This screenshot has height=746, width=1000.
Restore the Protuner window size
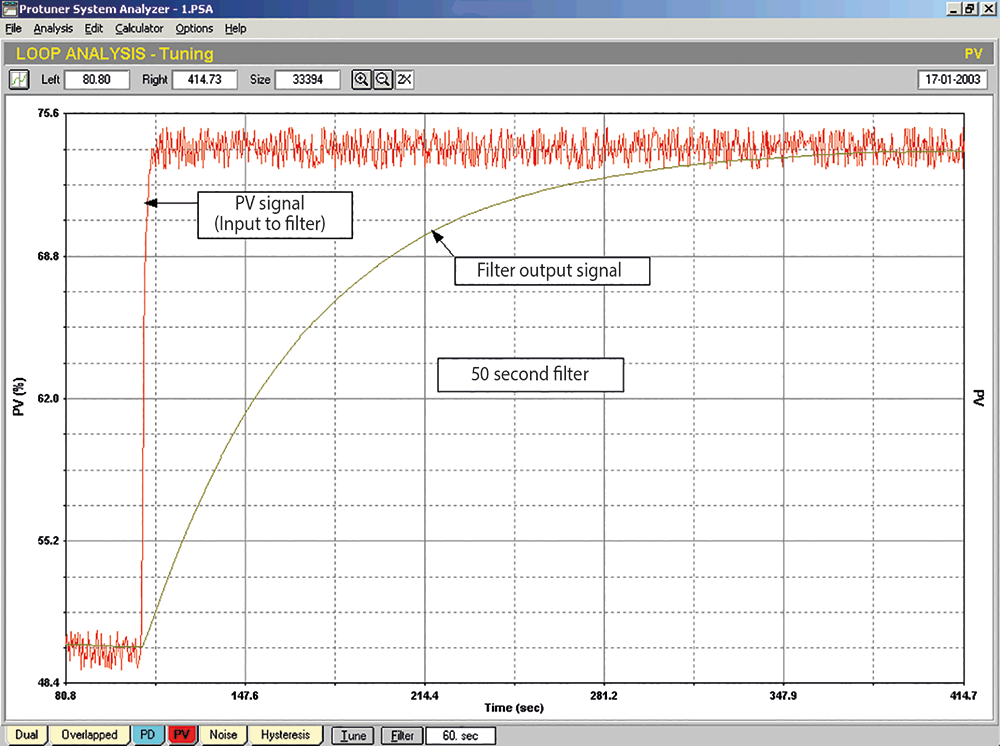(x=969, y=9)
